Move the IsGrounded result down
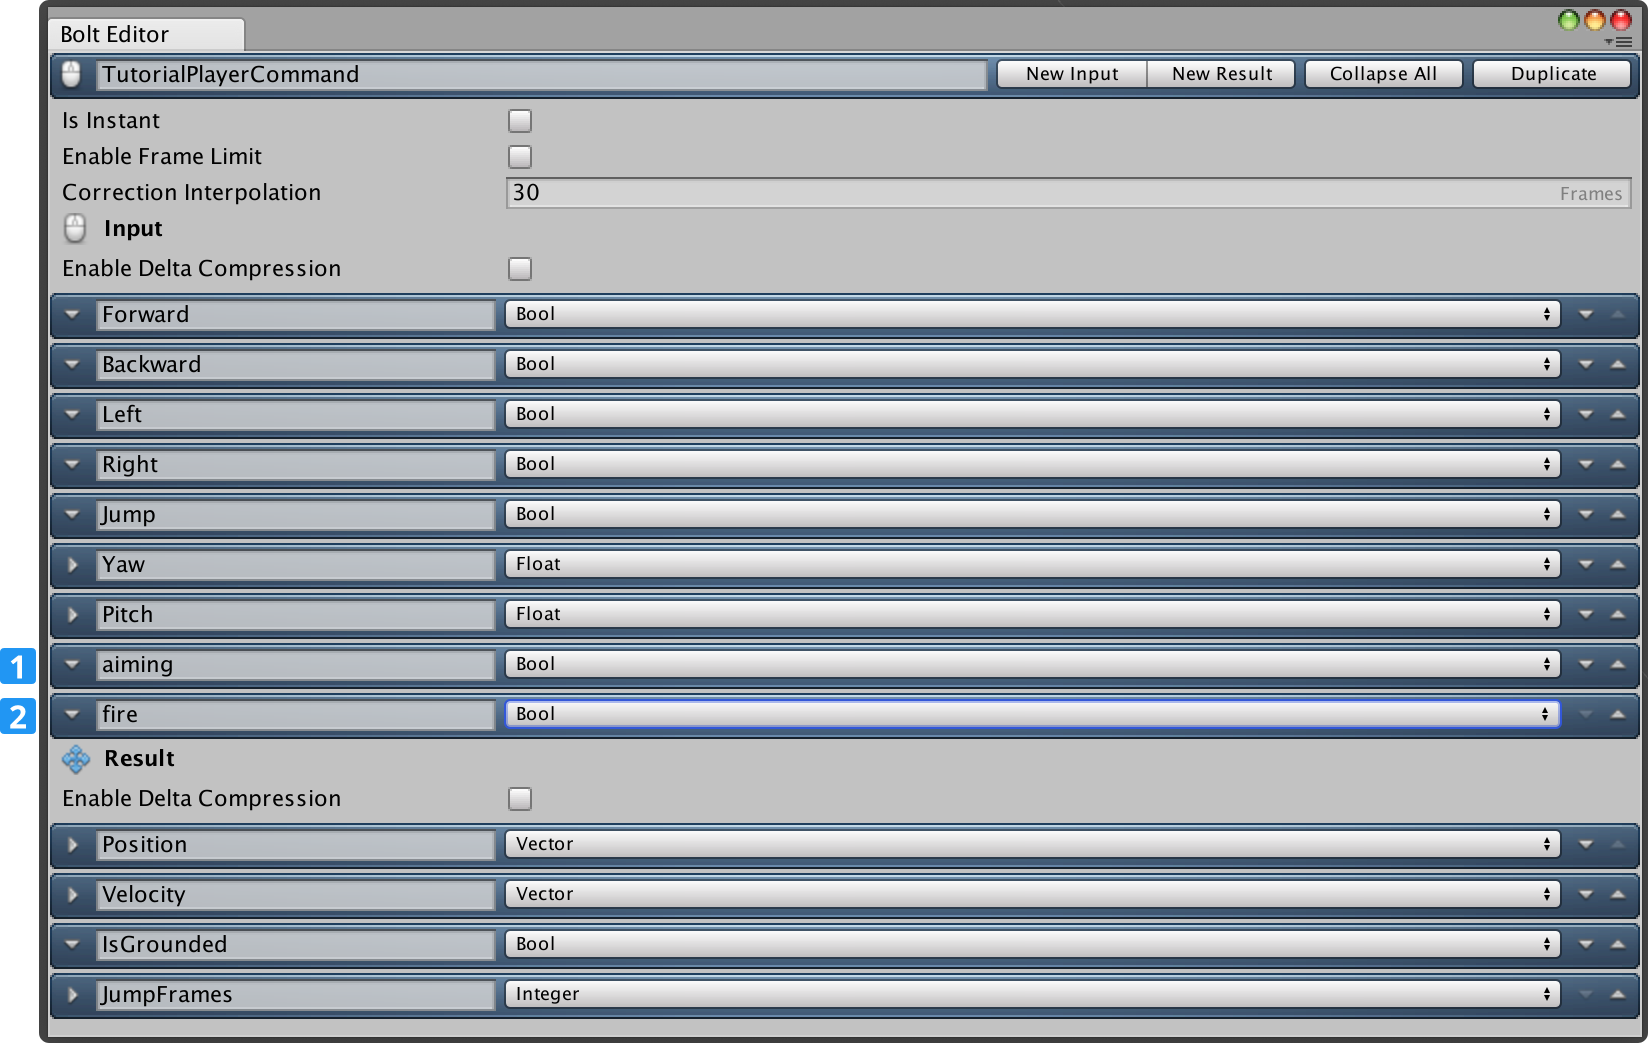 coord(1586,944)
